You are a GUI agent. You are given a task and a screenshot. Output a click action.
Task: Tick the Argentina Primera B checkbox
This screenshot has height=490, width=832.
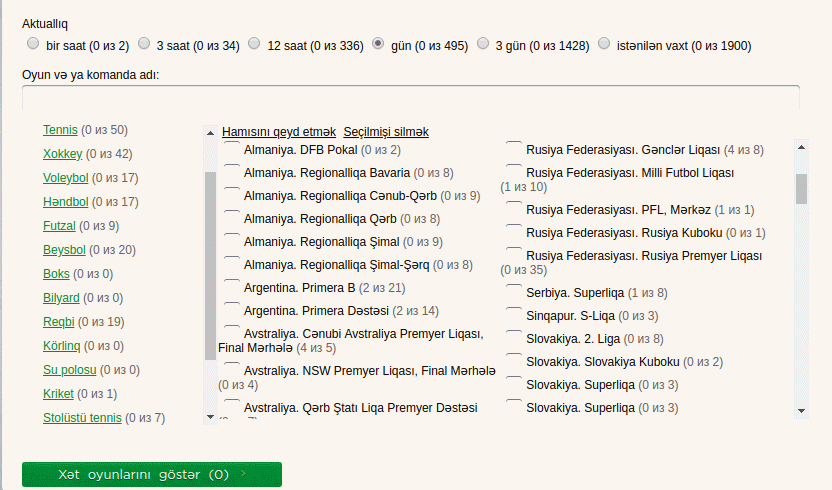click(232, 286)
